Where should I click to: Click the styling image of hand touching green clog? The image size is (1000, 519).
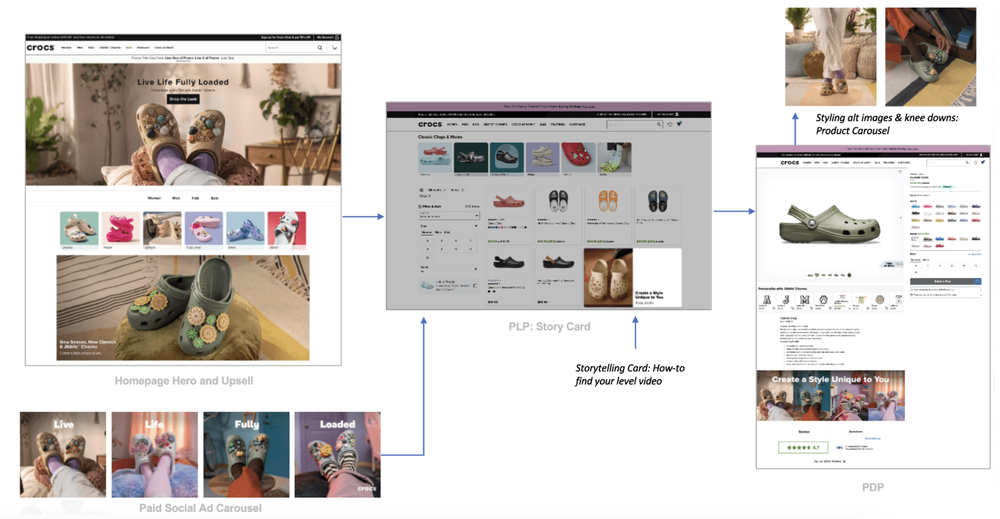[930, 57]
